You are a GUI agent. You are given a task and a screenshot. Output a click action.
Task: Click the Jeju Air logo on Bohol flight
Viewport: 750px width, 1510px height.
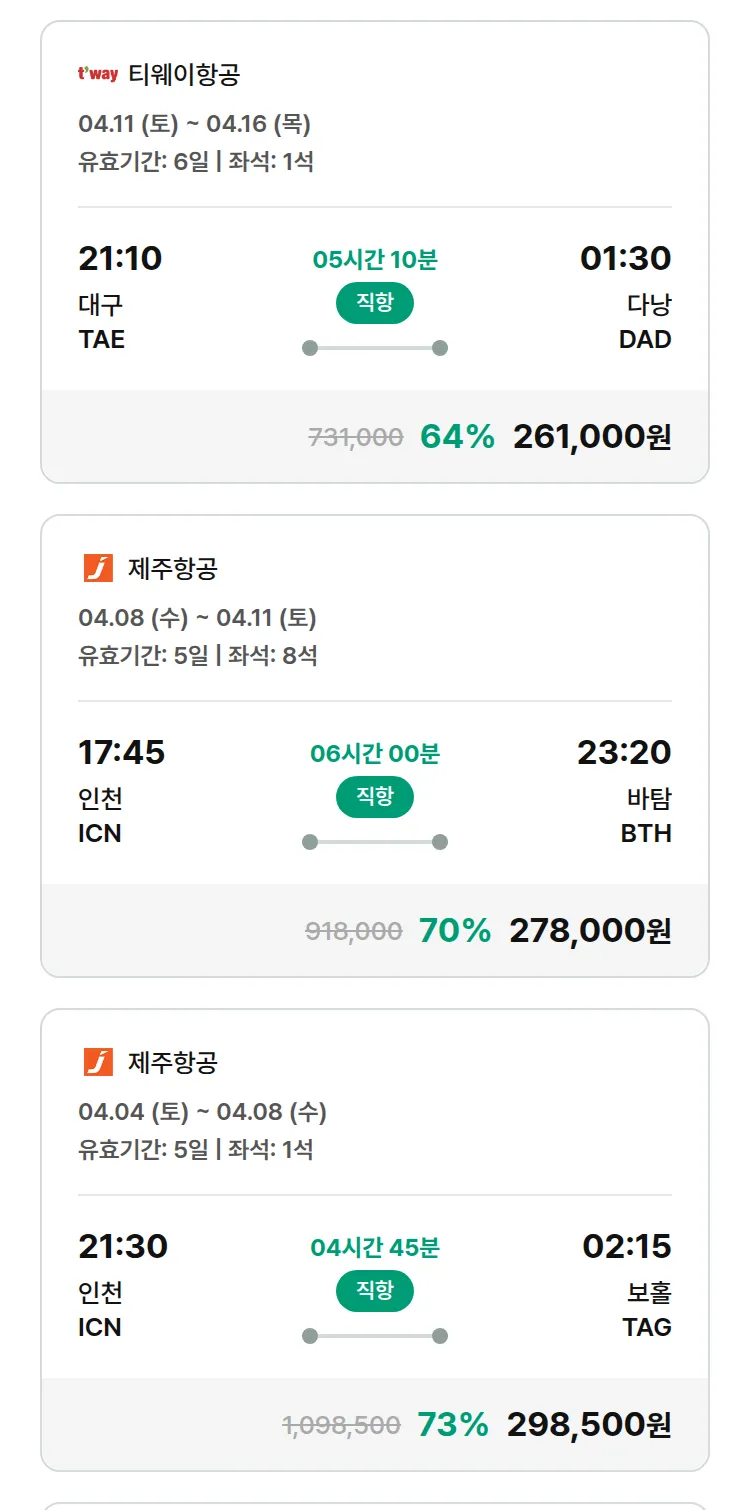pyautogui.click(x=98, y=1062)
